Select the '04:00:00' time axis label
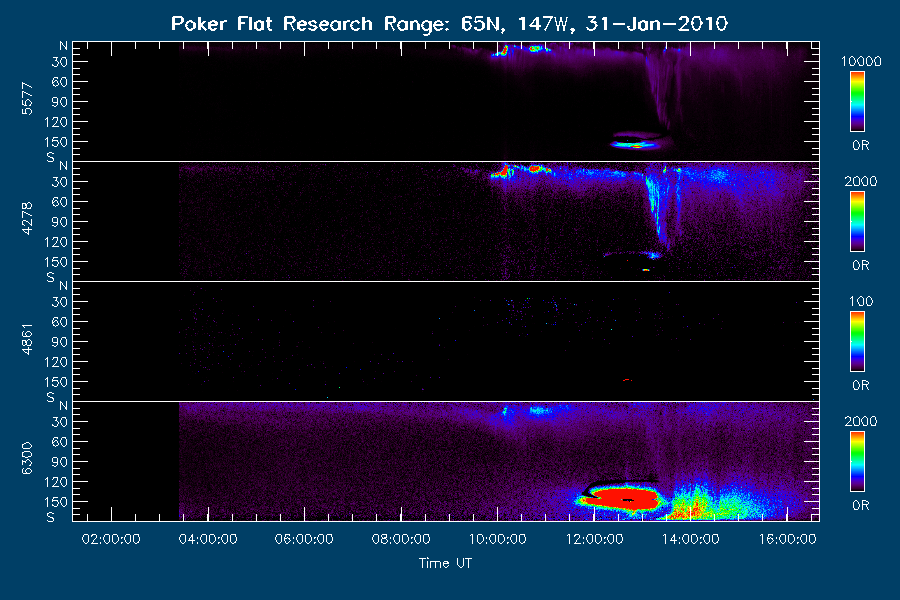Image resolution: width=900 pixels, height=600 pixels. pos(208,539)
